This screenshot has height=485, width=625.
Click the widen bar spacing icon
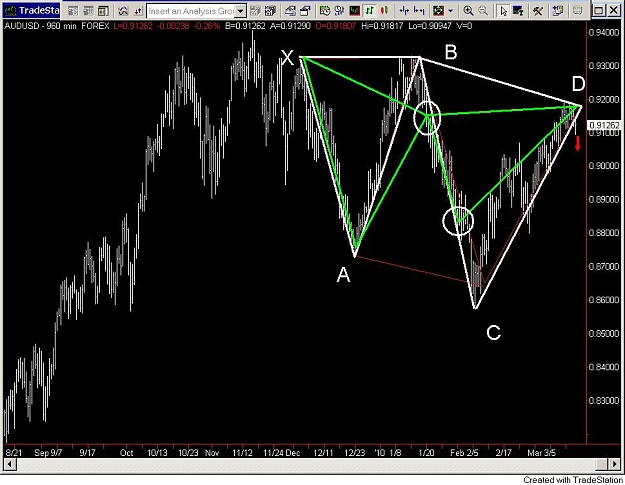pyautogui.click(x=404, y=10)
